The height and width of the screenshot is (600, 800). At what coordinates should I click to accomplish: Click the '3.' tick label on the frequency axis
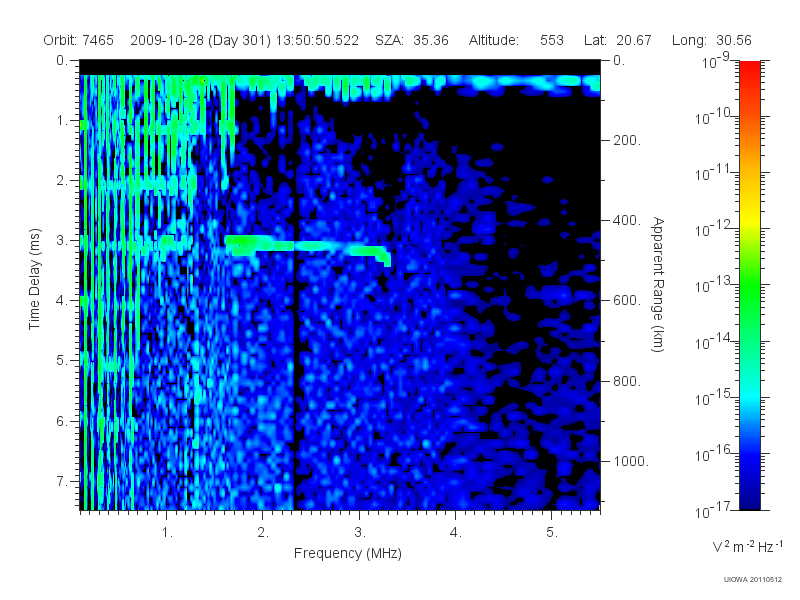click(360, 533)
